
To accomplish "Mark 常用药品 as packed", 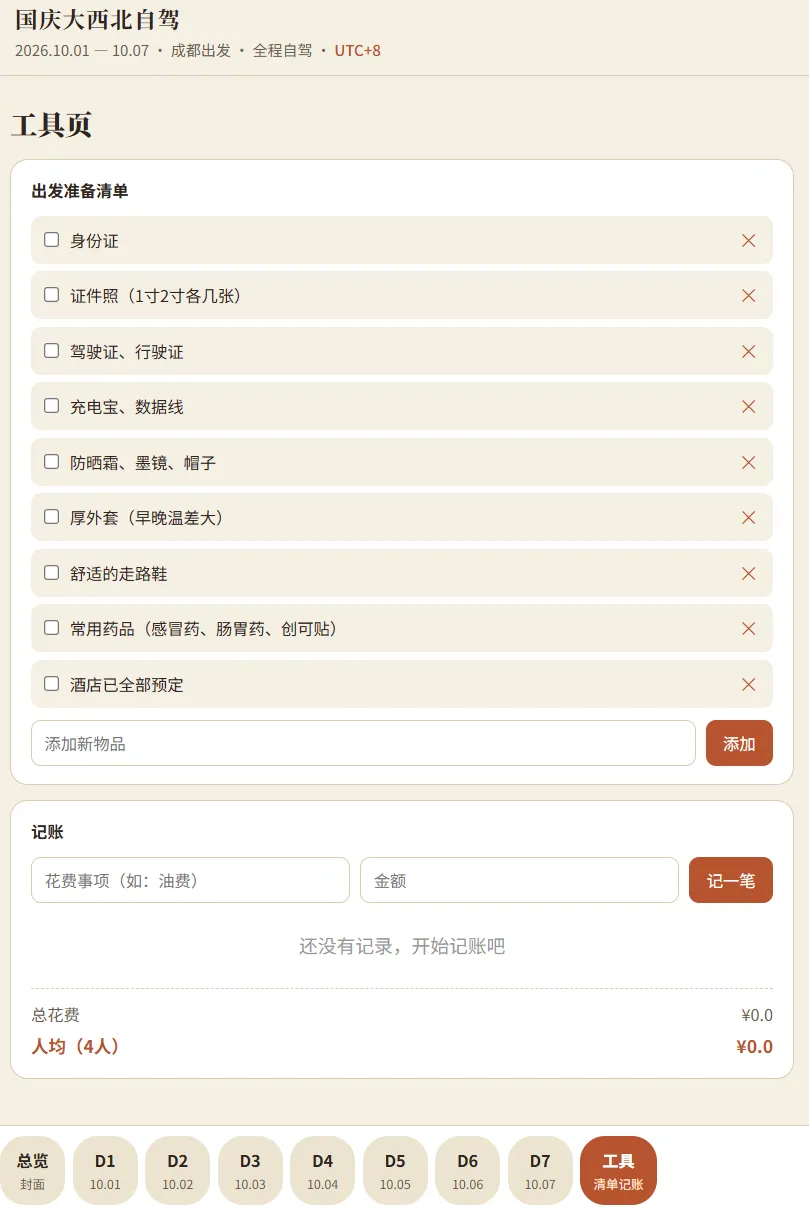I will click(x=52, y=628).
